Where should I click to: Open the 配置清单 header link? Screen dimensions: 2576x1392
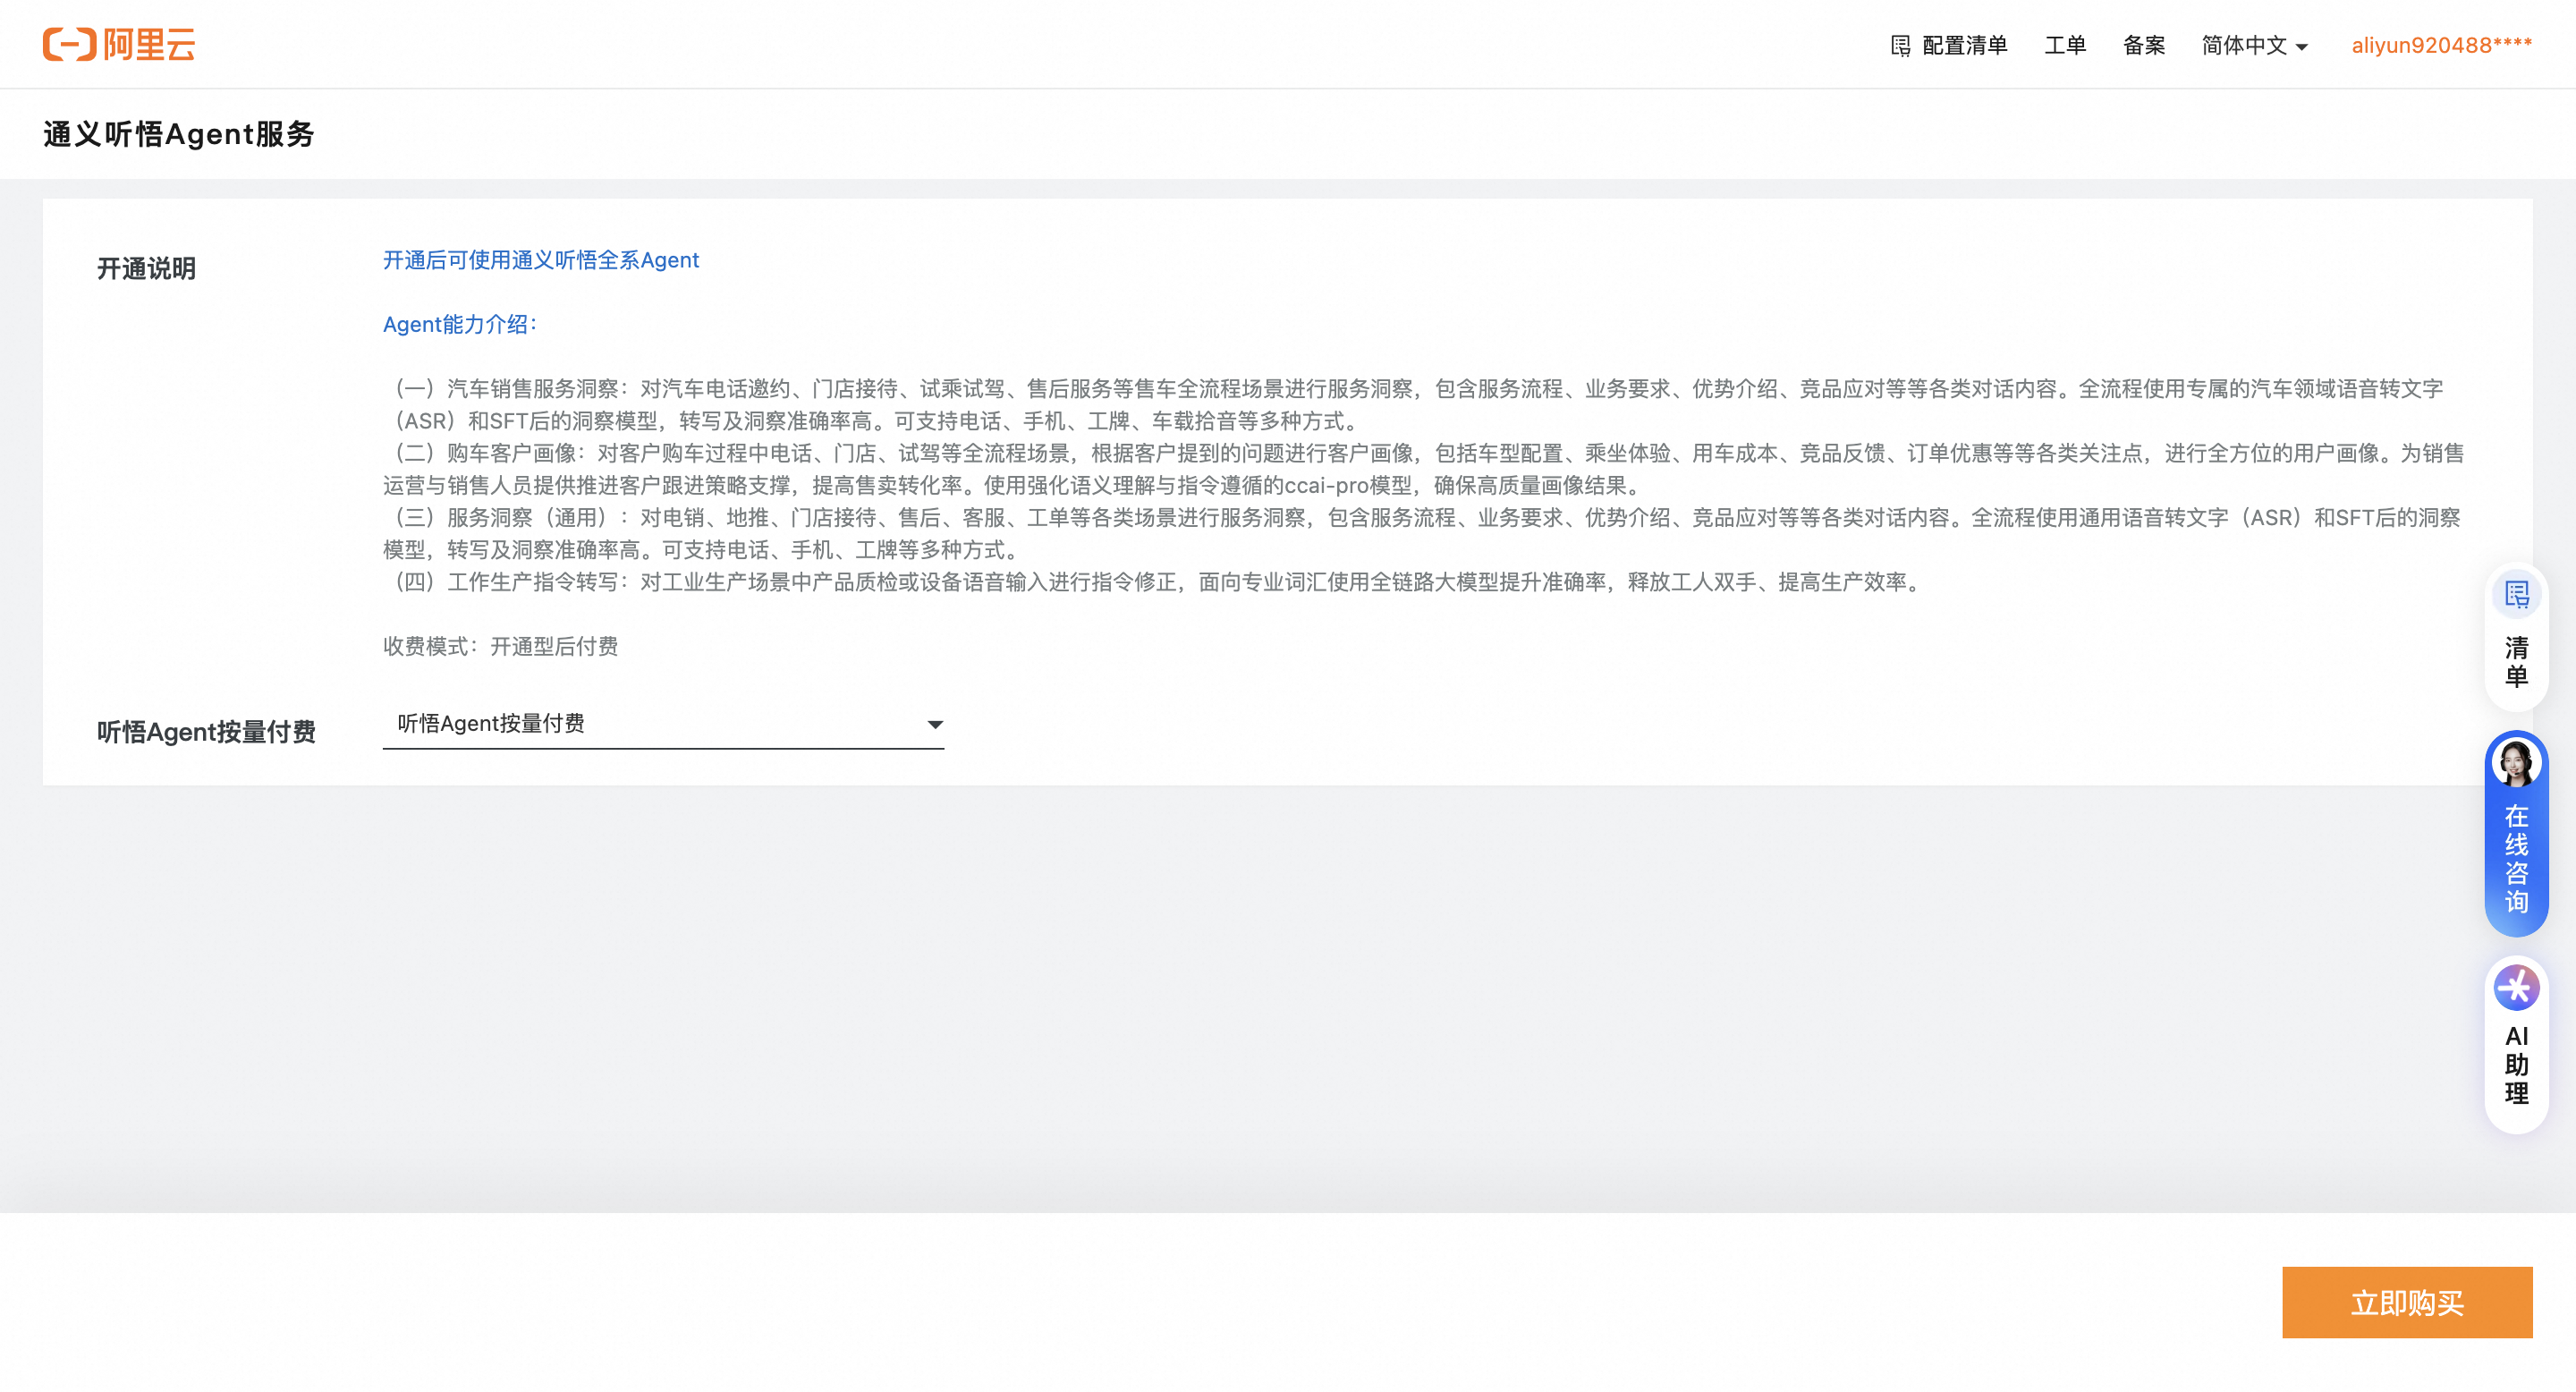coord(1964,46)
